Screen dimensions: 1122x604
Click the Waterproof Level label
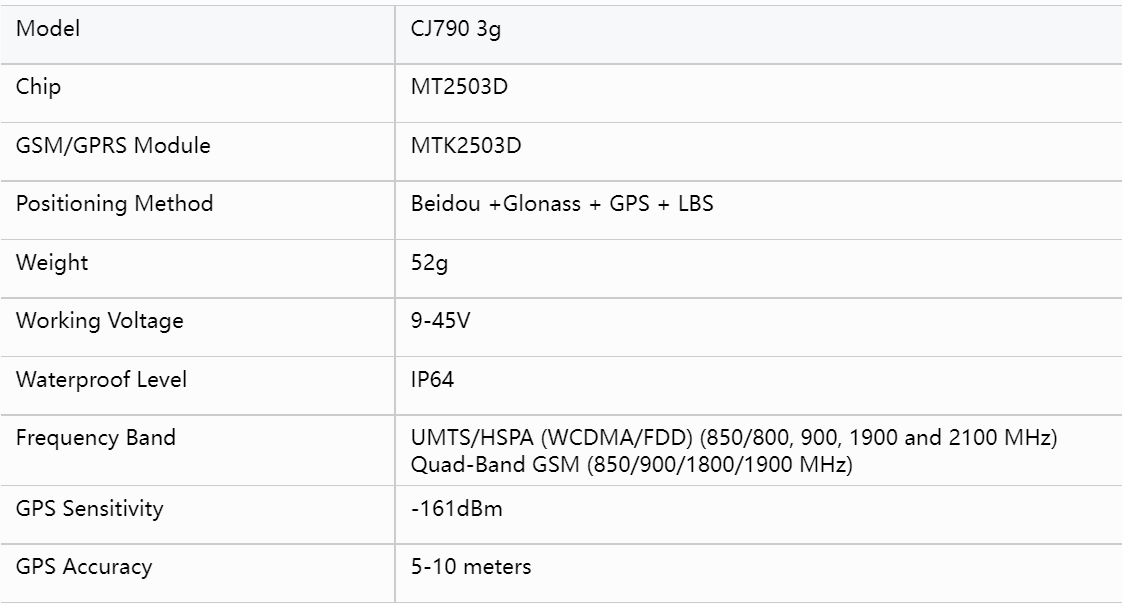coord(101,380)
